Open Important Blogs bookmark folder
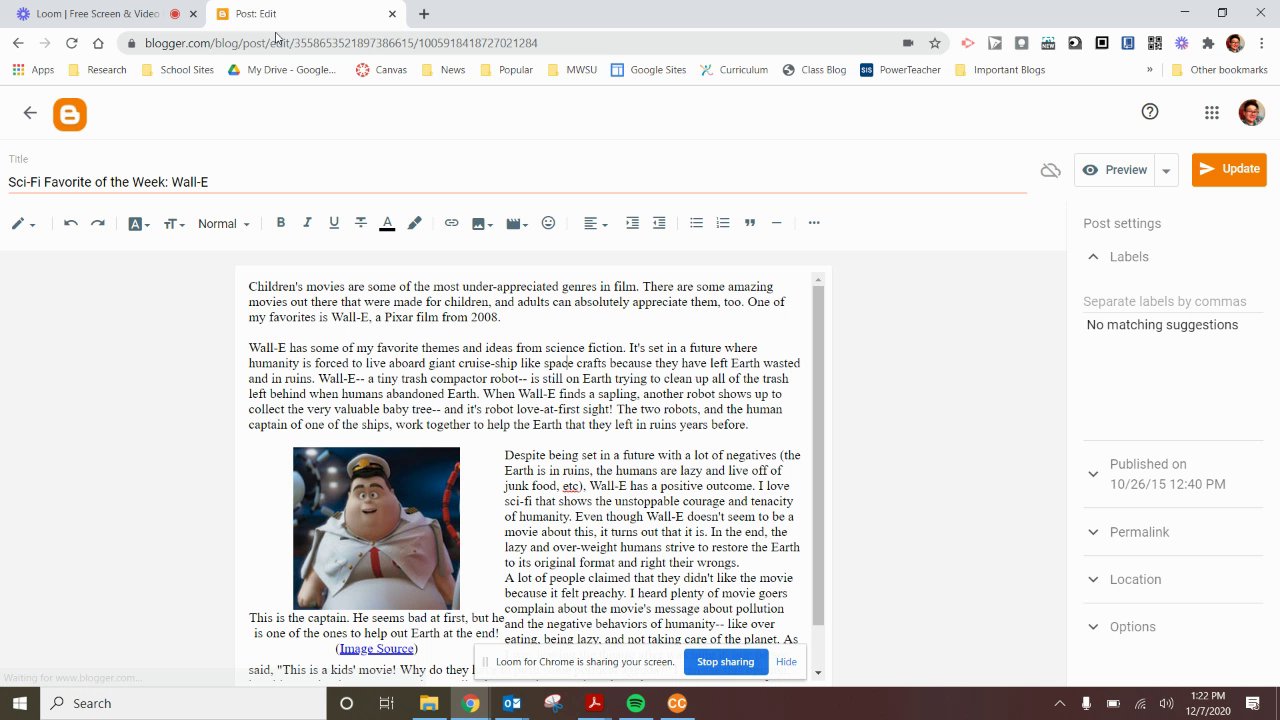1280x720 pixels. pos(1000,70)
